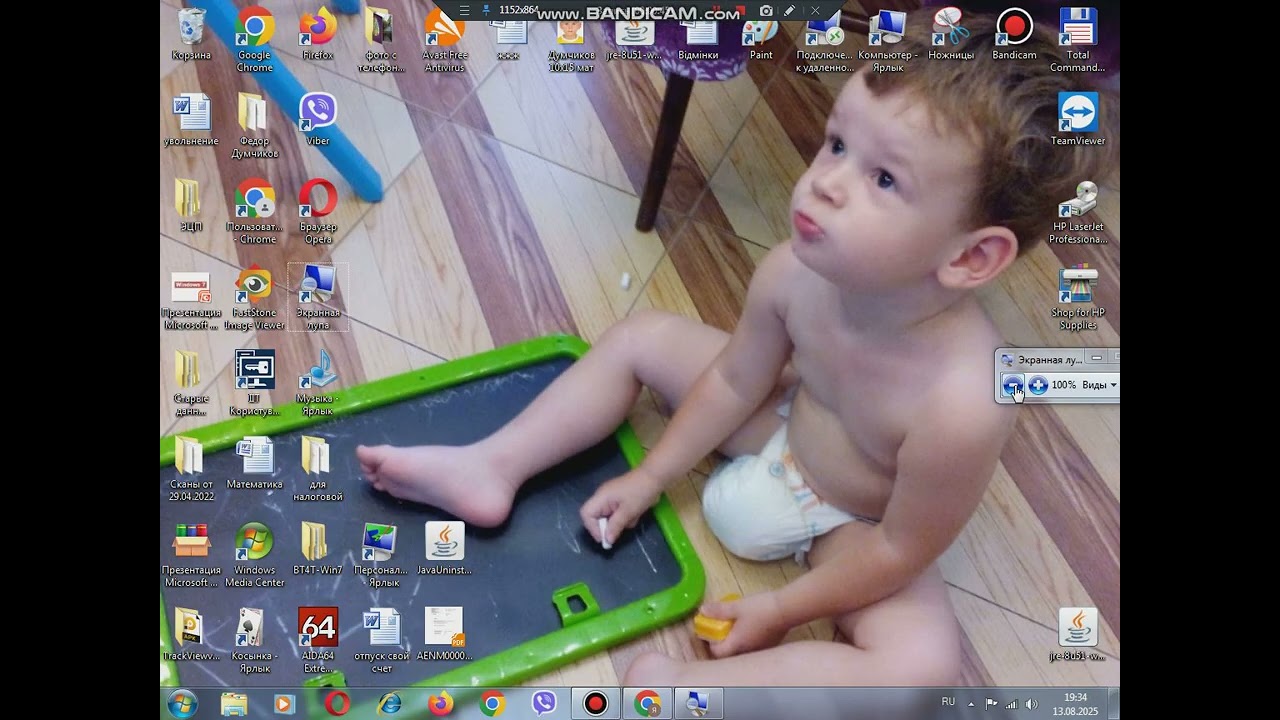1280x720 pixels.
Task: Select the Старые данные folder
Action: click(x=191, y=385)
